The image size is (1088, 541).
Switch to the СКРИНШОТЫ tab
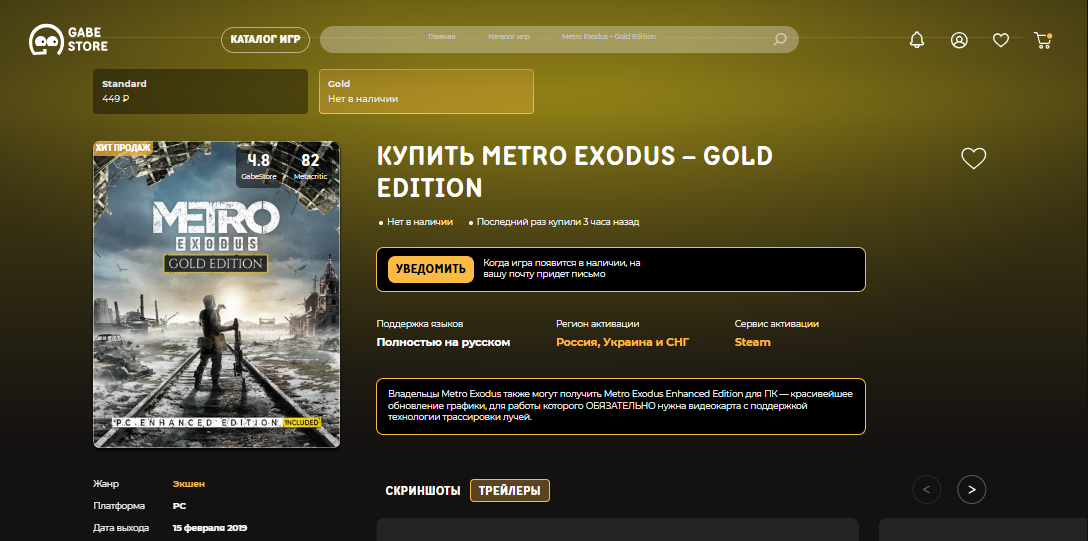coord(423,490)
